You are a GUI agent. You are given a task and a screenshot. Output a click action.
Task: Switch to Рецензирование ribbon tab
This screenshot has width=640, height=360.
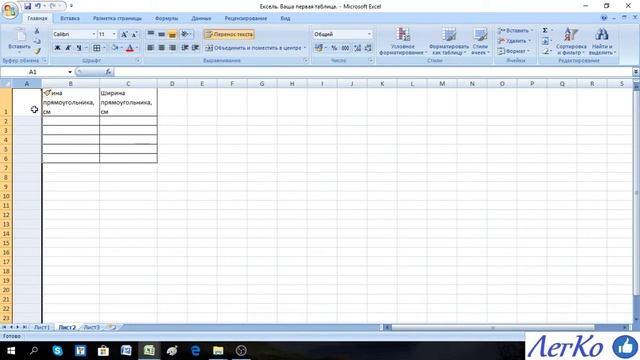(x=245, y=18)
